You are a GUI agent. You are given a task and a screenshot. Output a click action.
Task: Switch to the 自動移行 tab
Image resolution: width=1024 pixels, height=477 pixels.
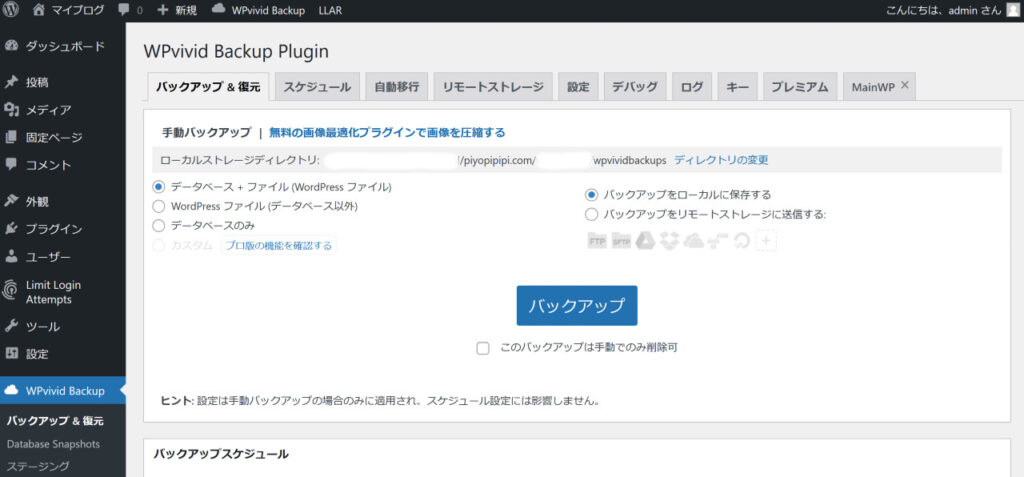[x=396, y=87]
